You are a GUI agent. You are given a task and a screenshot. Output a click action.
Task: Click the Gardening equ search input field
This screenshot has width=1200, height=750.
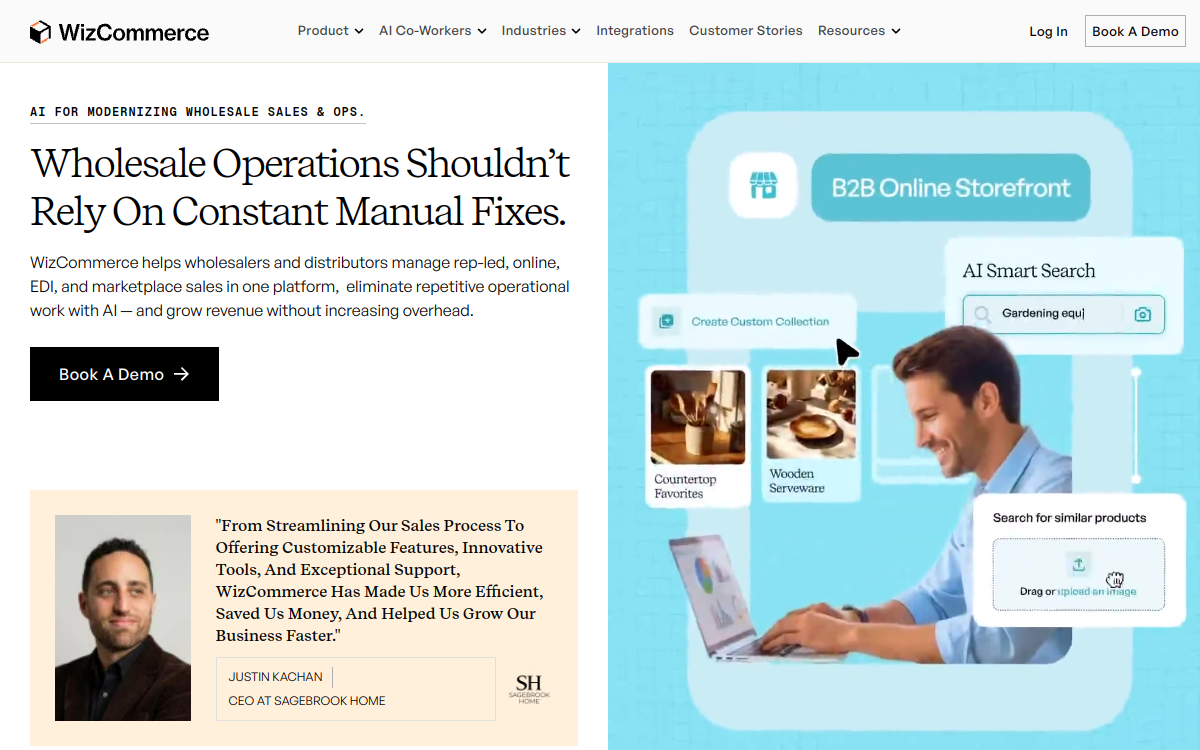coord(1064,314)
